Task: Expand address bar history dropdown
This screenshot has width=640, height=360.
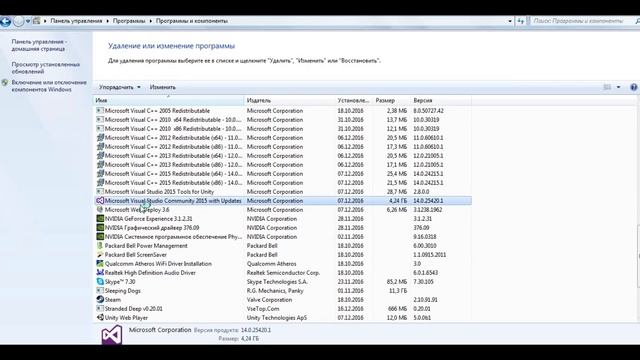Action: pyautogui.click(x=510, y=21)
